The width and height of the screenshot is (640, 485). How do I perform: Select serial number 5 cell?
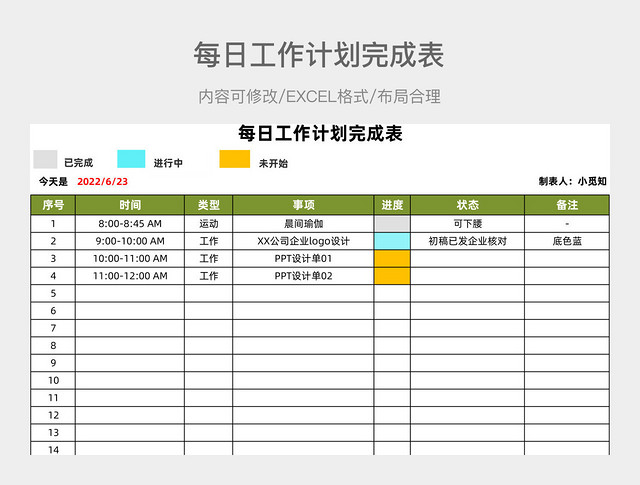click(x=53, y=294)
